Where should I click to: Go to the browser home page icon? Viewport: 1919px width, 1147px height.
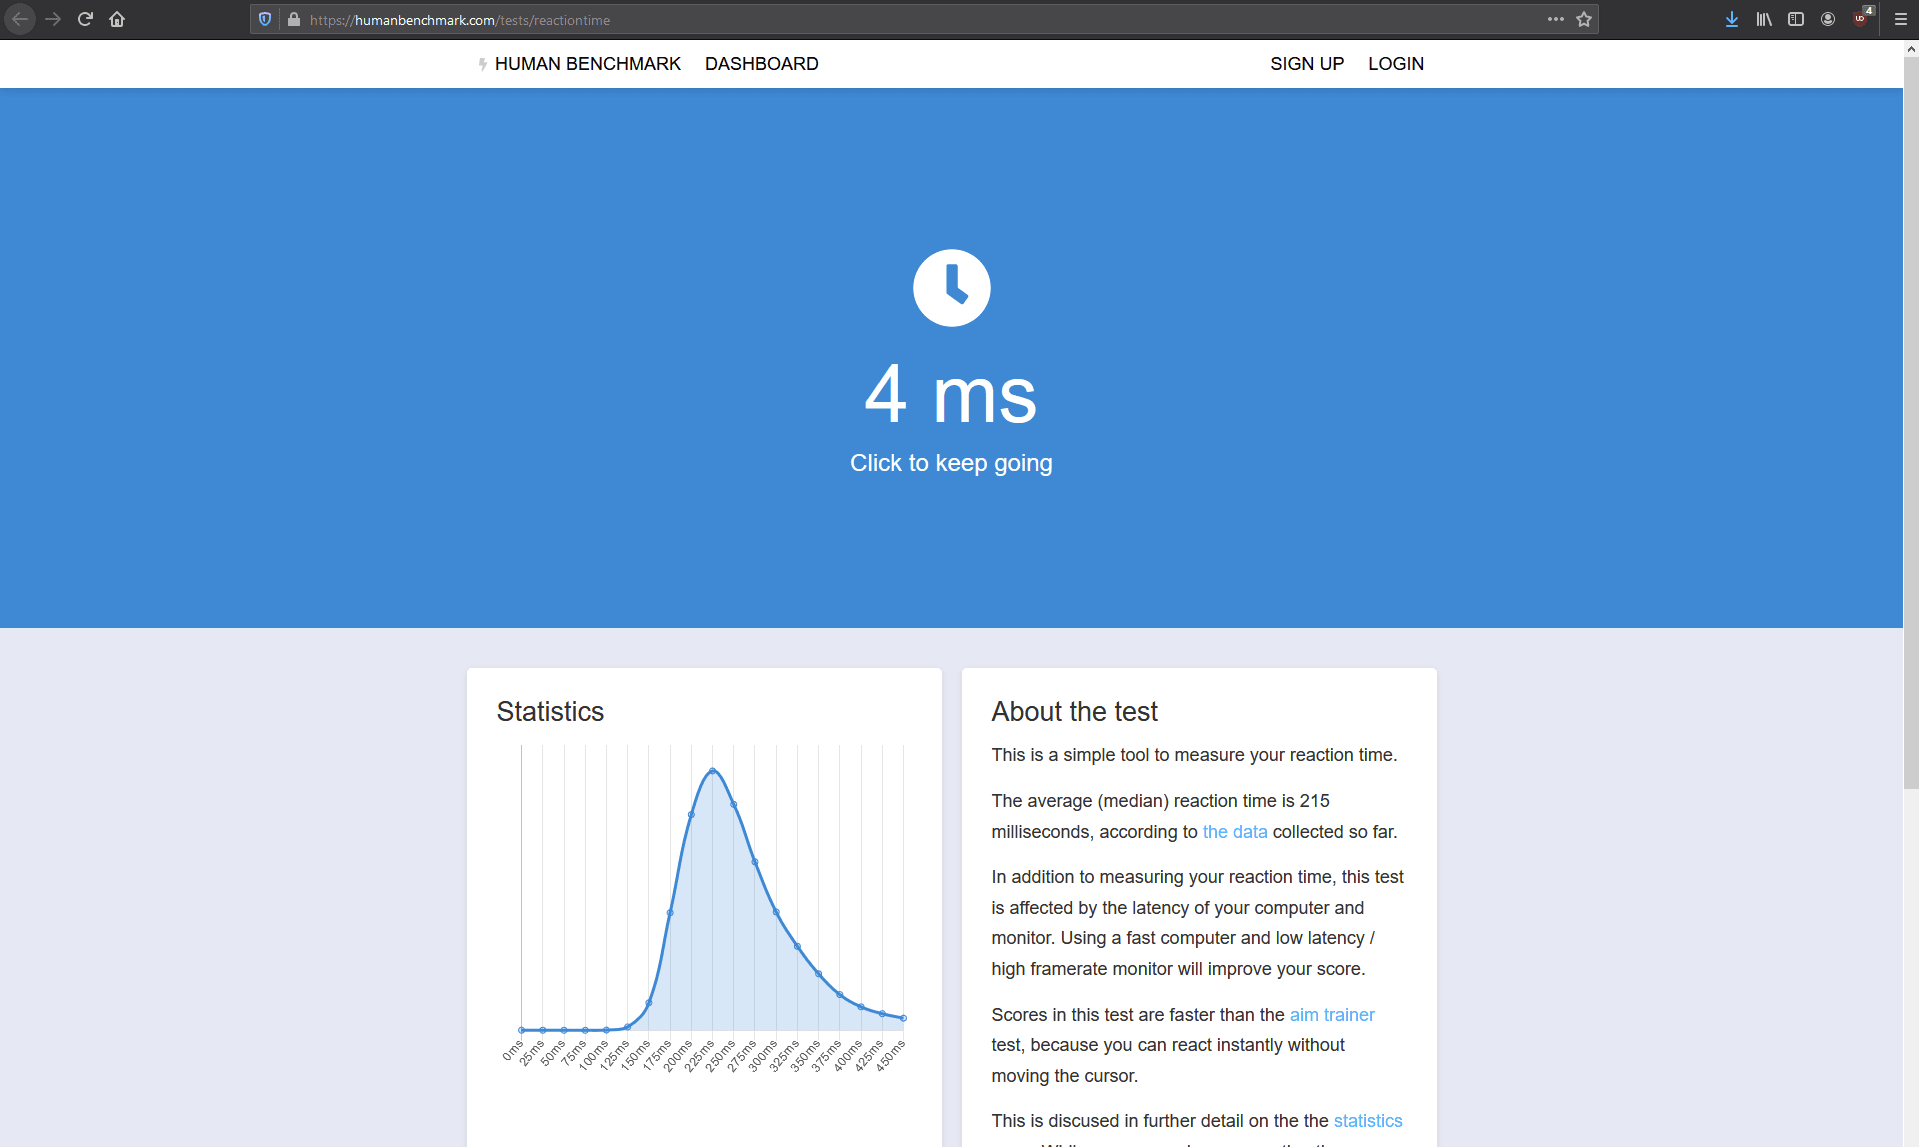tap(117, 19)
